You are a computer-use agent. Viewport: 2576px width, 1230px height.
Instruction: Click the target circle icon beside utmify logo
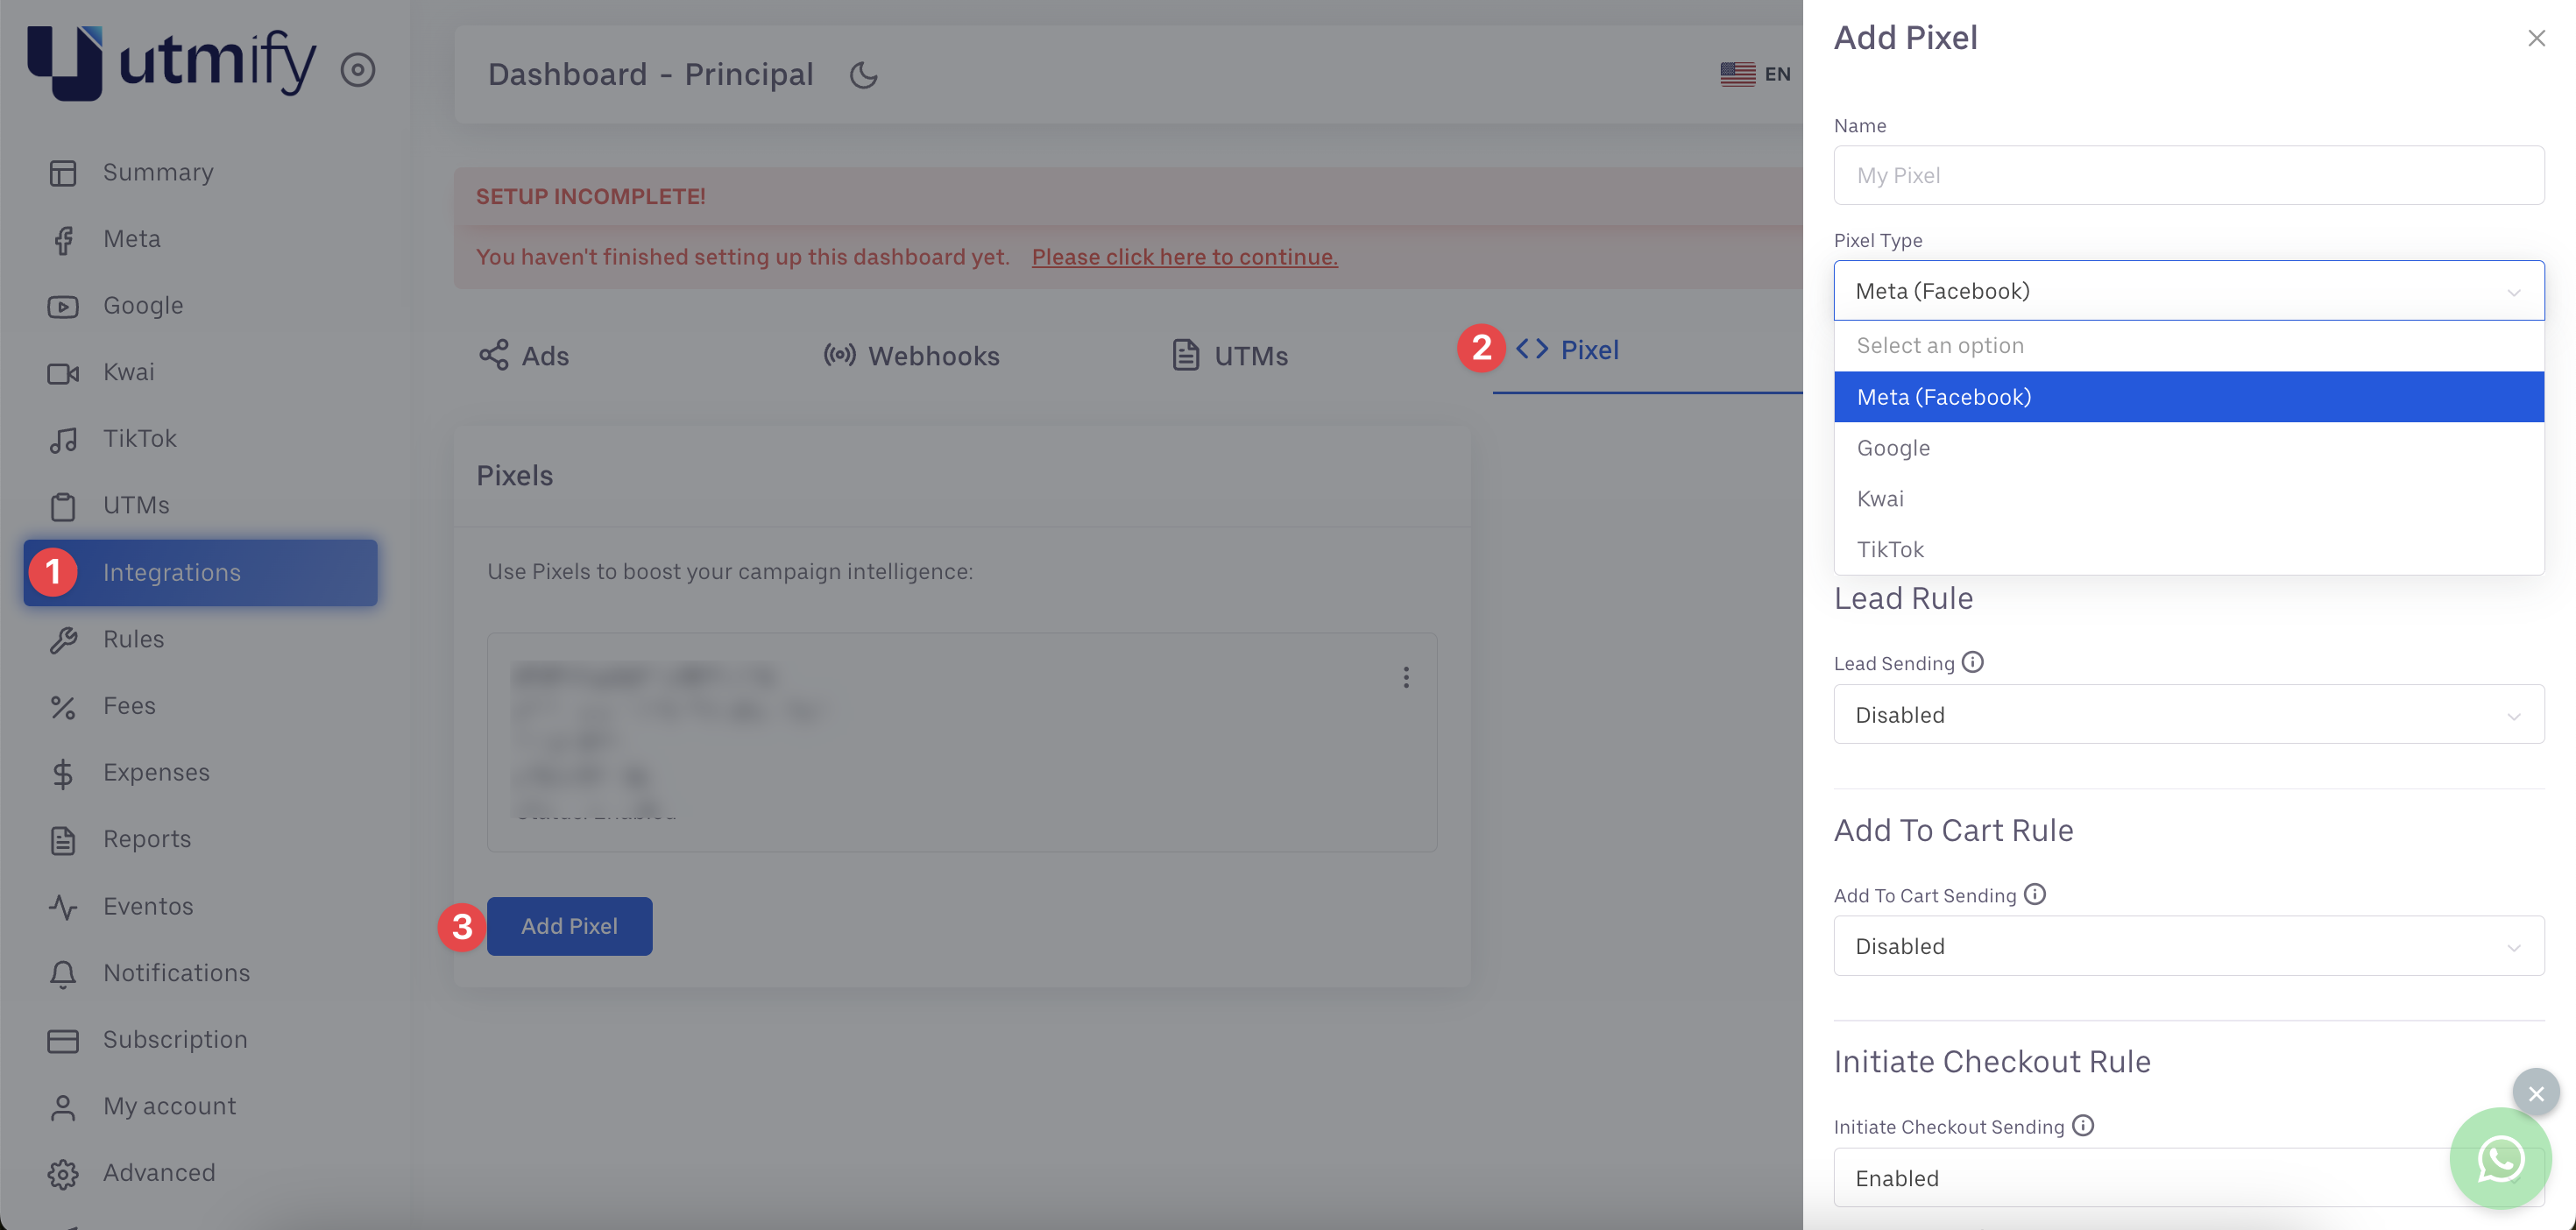[x=358, y=70]
